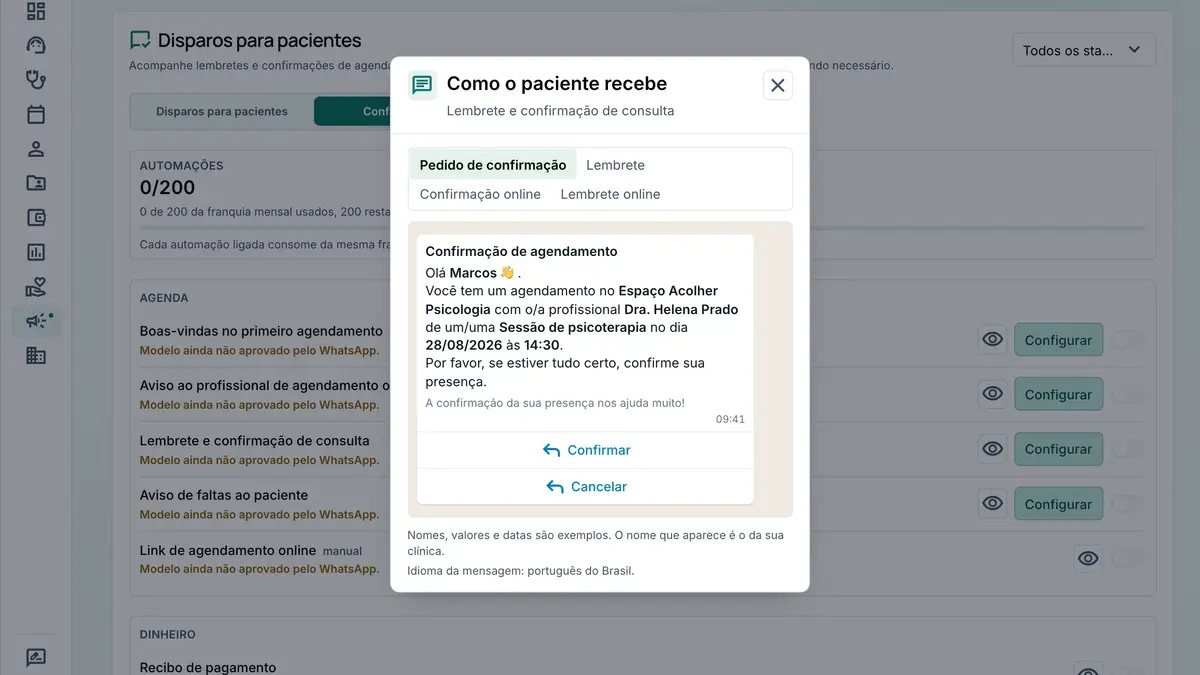The image size is (1200, 675).
Task: Select the 'Disparos para pacientes' tab in background
Action: tap(222, 111)
